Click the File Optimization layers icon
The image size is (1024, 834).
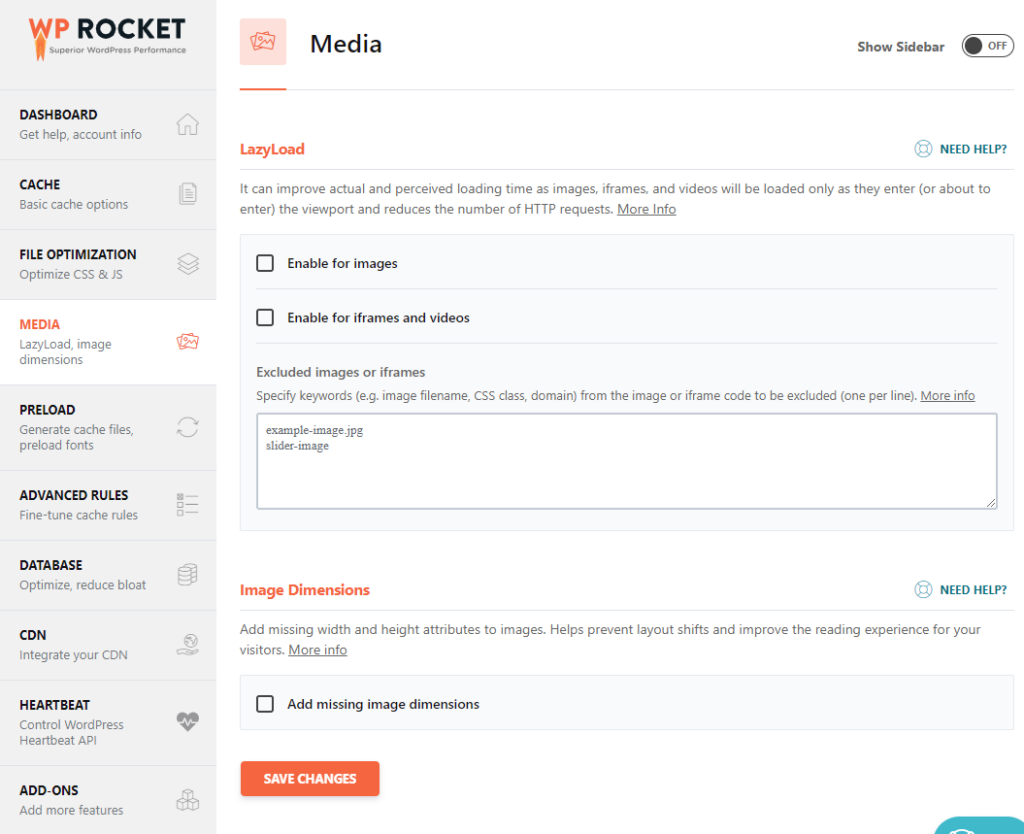pyautogui.click(x=187, y=264)
